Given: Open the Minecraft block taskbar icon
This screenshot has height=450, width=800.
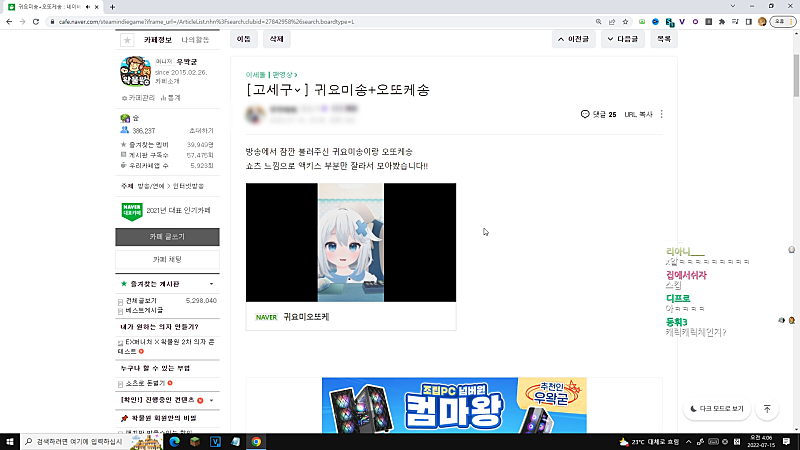Looking at the screenshot, I should coord(195,441).
